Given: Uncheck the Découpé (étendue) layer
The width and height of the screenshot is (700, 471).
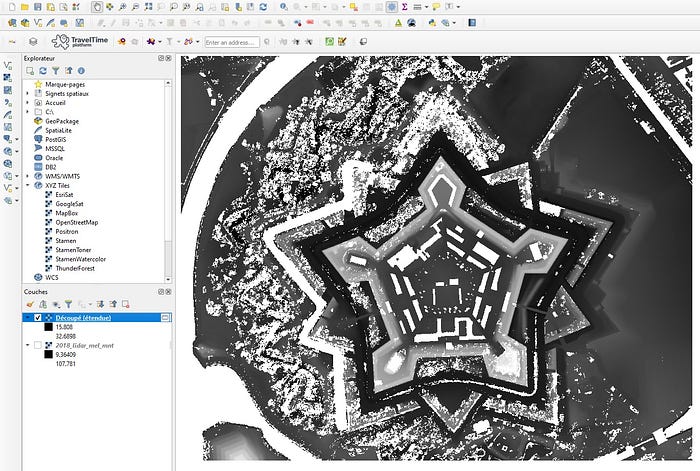Looking at the screenshot, I should tap(38, 317).
